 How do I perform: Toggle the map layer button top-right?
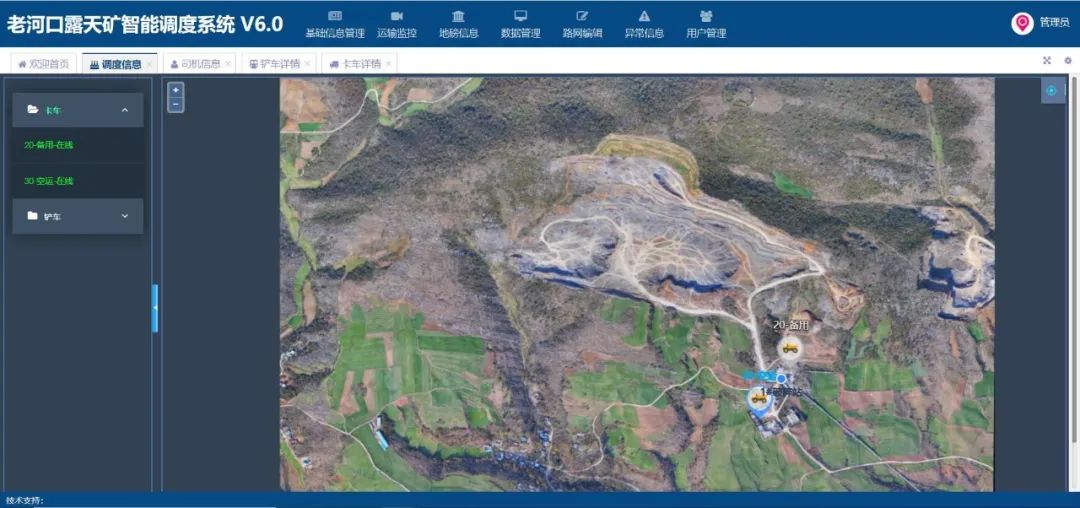(1051, 91)
